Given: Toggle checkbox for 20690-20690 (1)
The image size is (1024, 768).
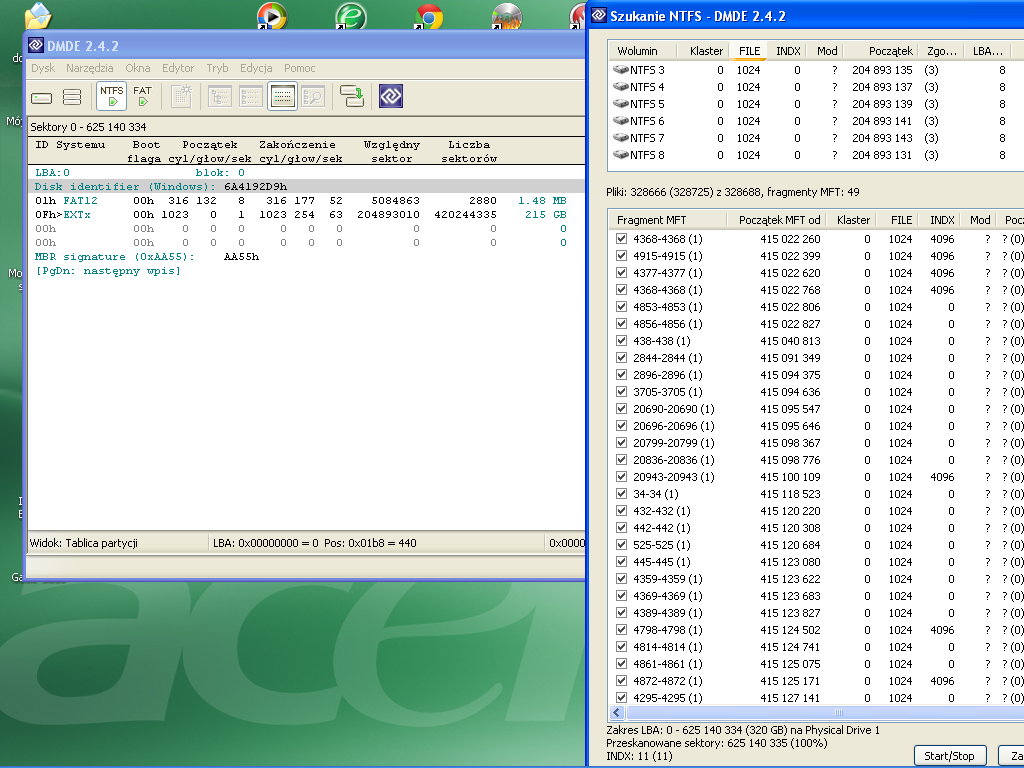Looking at the screenshot, I should tap(621, 409).
